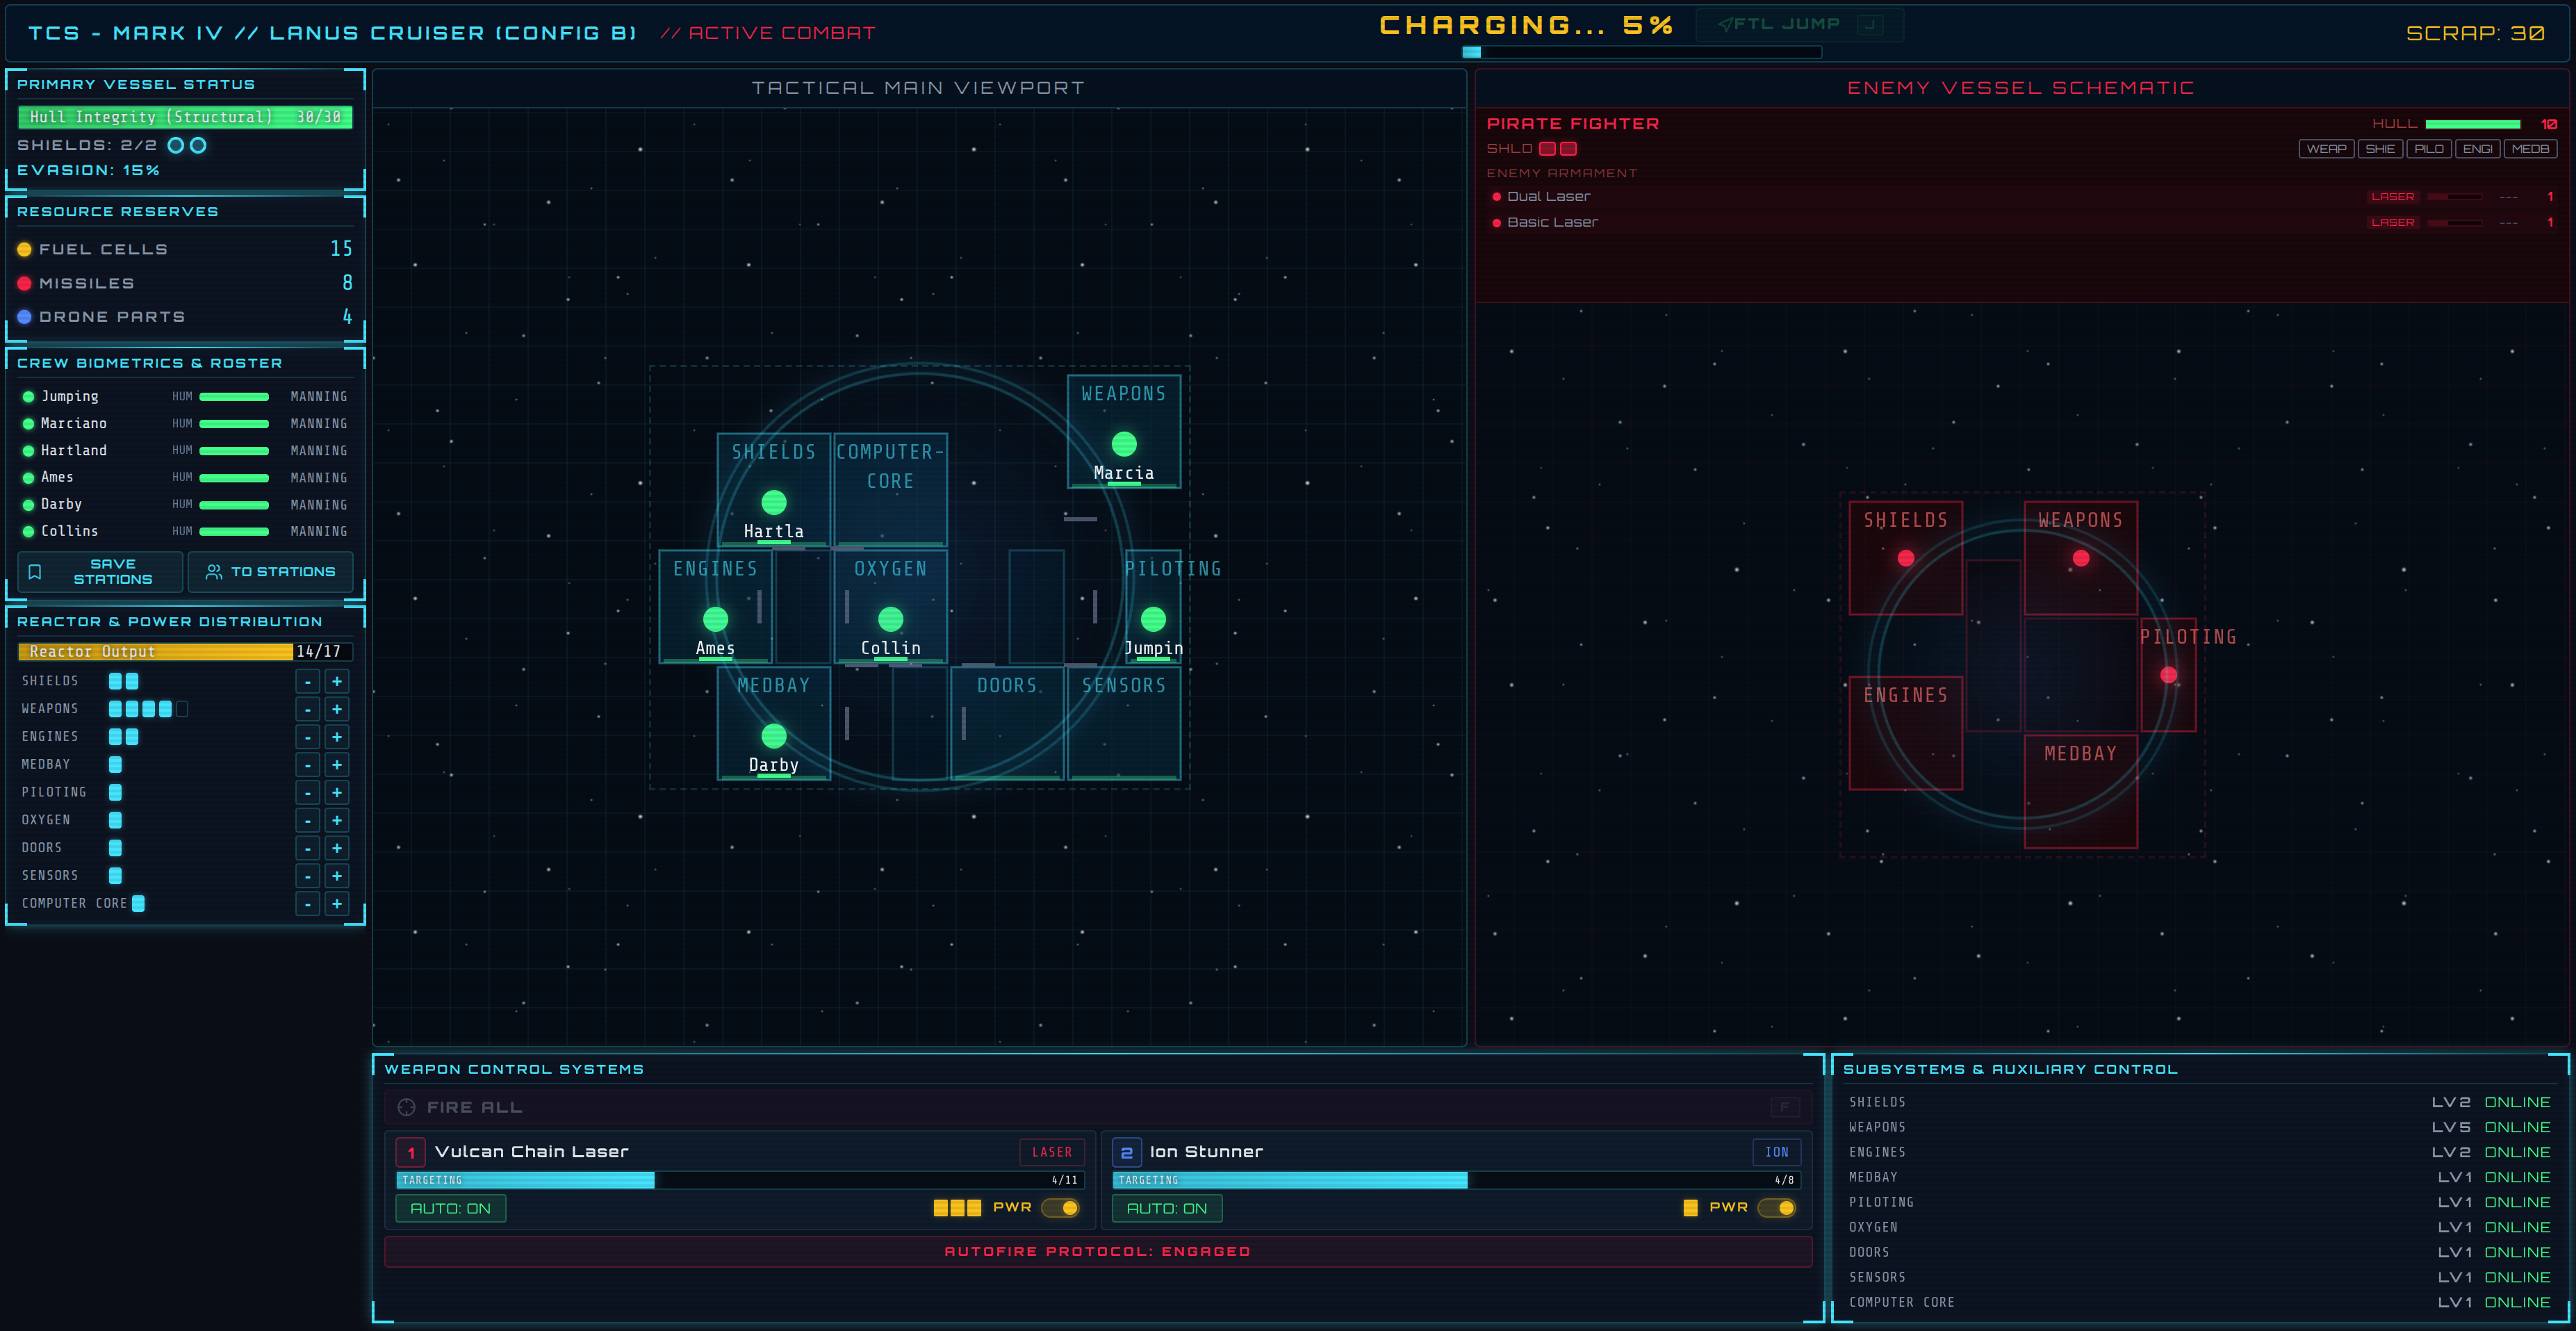Decrease Shields power with minus button
Viewport: 2576px width, 1331px height.
tap(308, 681)
